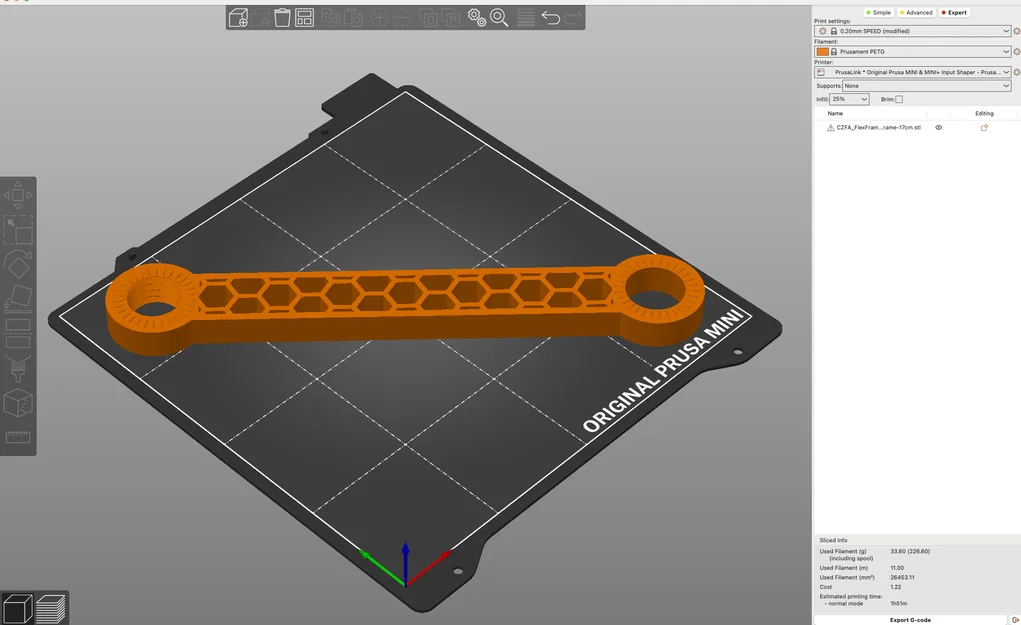Click Split to objects icon
The image size is (1021, 625).
tap(428, 18)
